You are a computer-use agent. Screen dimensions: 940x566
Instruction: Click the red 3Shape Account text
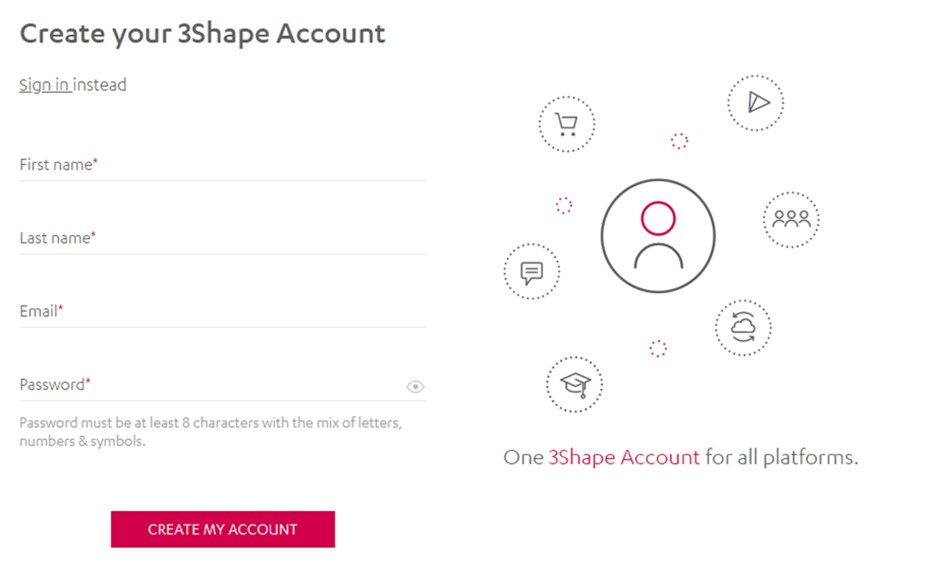(624, 458)
